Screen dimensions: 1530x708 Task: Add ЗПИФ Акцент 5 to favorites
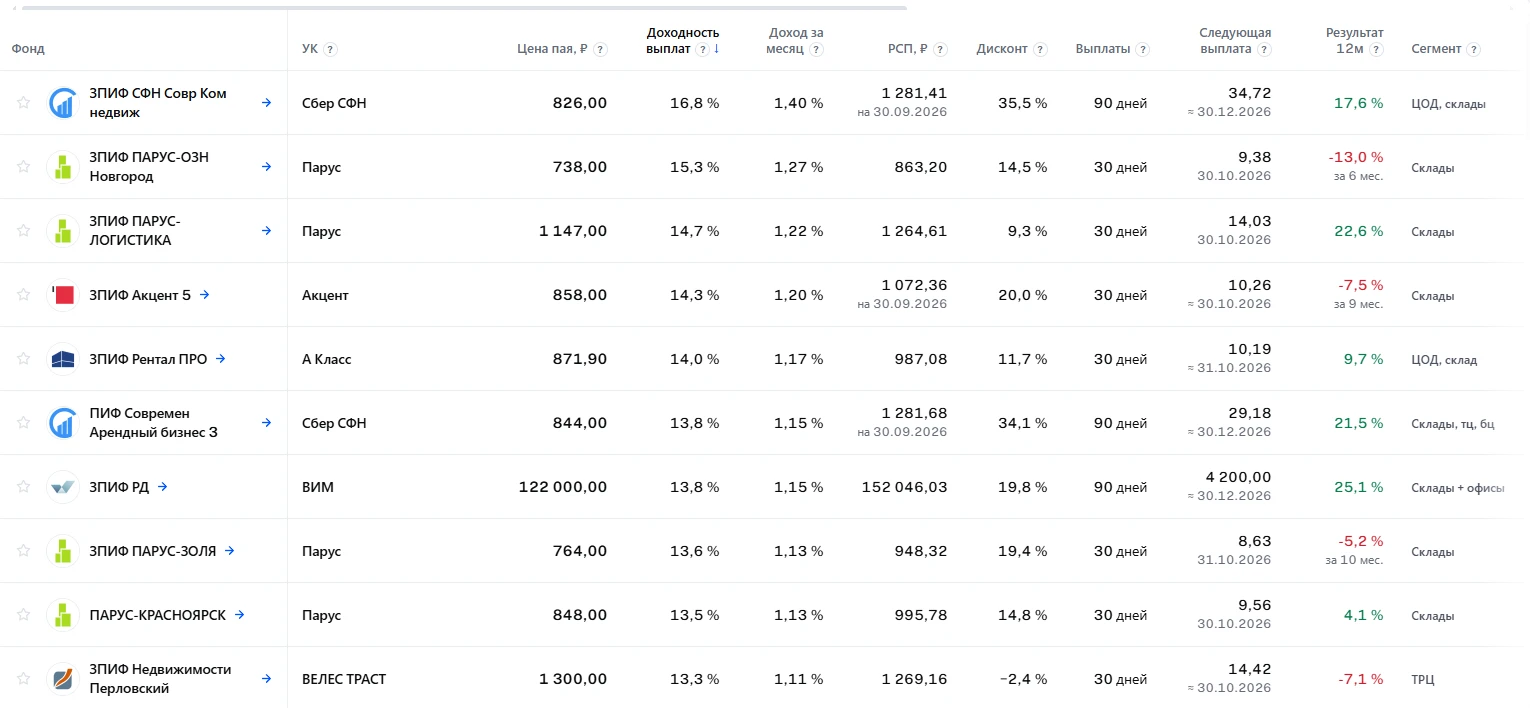(x=23, y=294)
